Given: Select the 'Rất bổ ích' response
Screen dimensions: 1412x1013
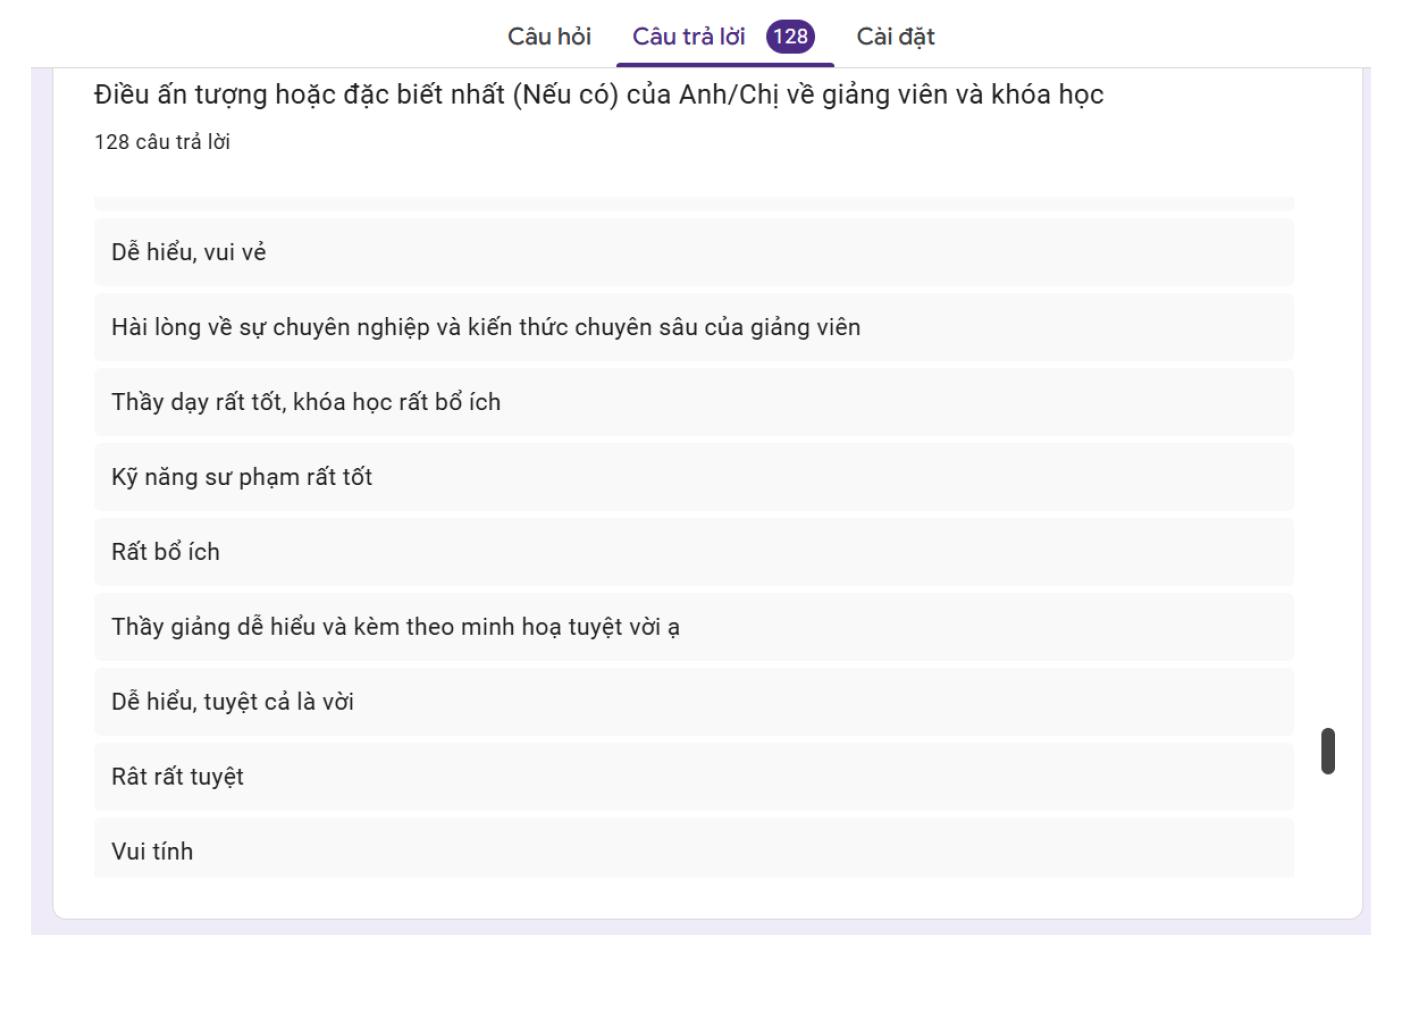Looking at the screenshot, I should 166,552.
